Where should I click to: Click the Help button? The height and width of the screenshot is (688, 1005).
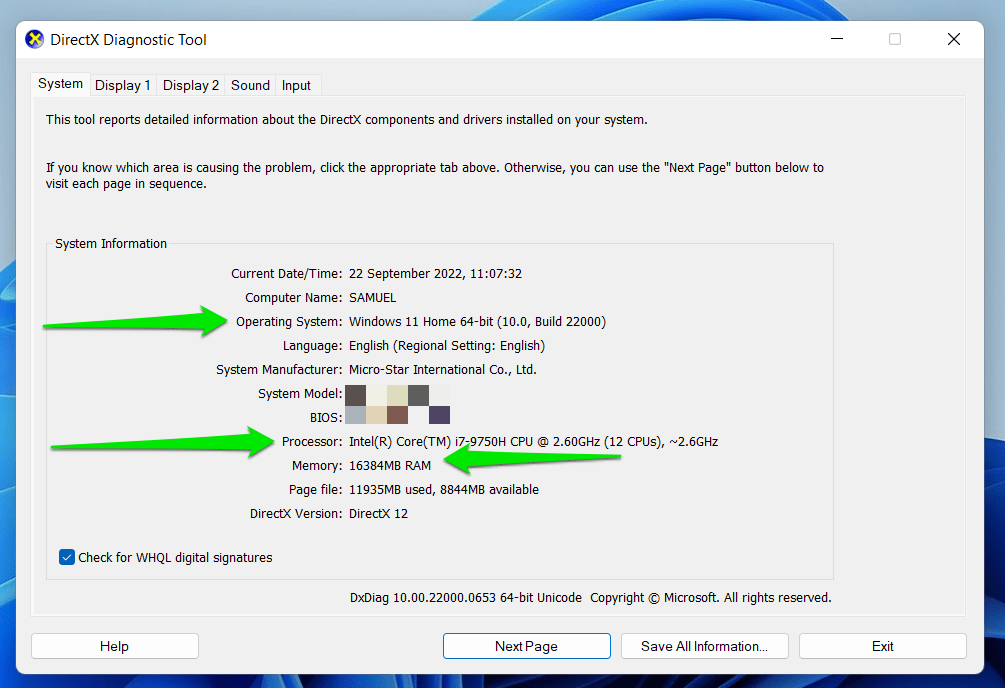pos(115,646)
